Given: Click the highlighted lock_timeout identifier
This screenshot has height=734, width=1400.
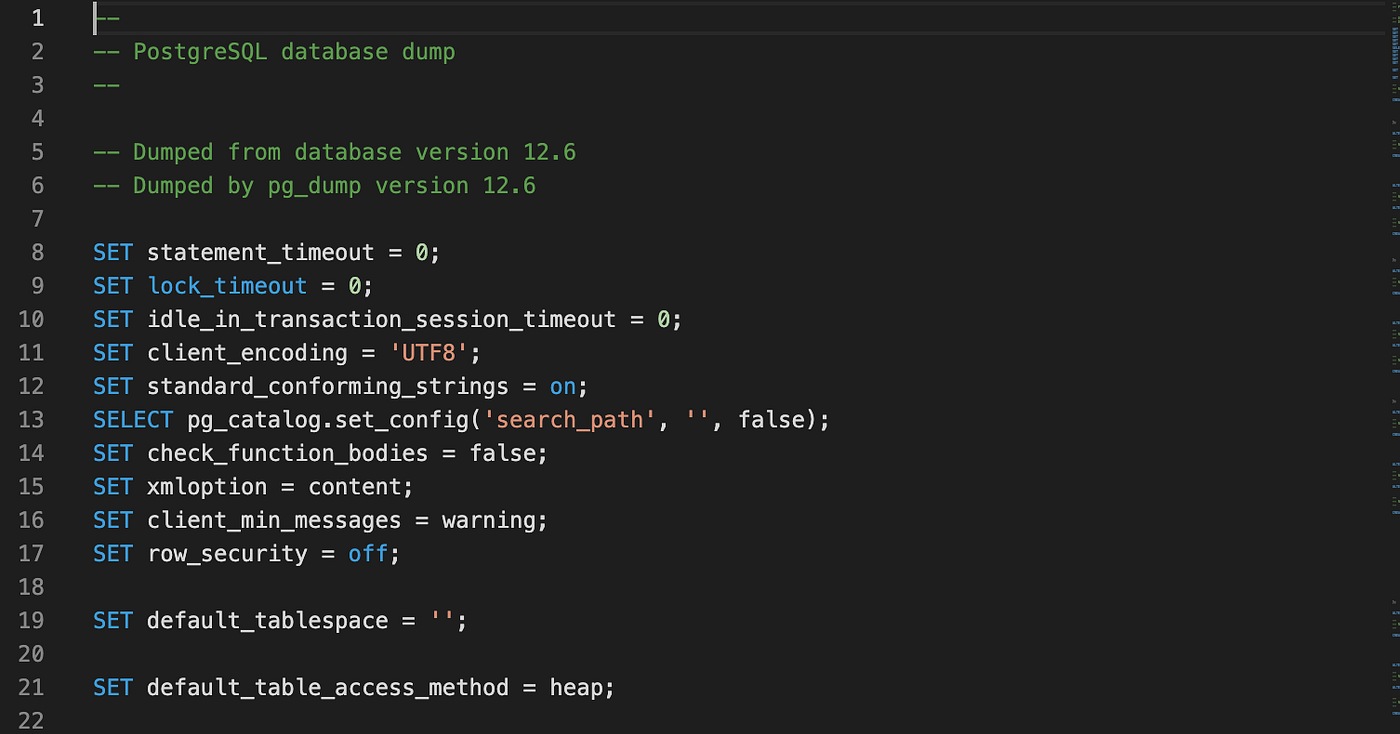Looking at the screenshot, I should pos(227,286).
